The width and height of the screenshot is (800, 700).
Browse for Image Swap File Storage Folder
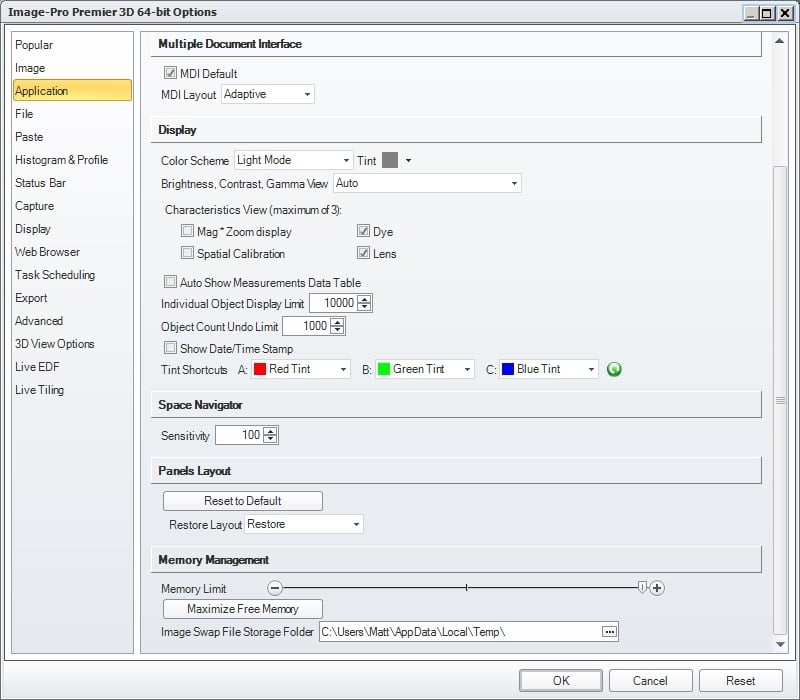pos(609,632)
